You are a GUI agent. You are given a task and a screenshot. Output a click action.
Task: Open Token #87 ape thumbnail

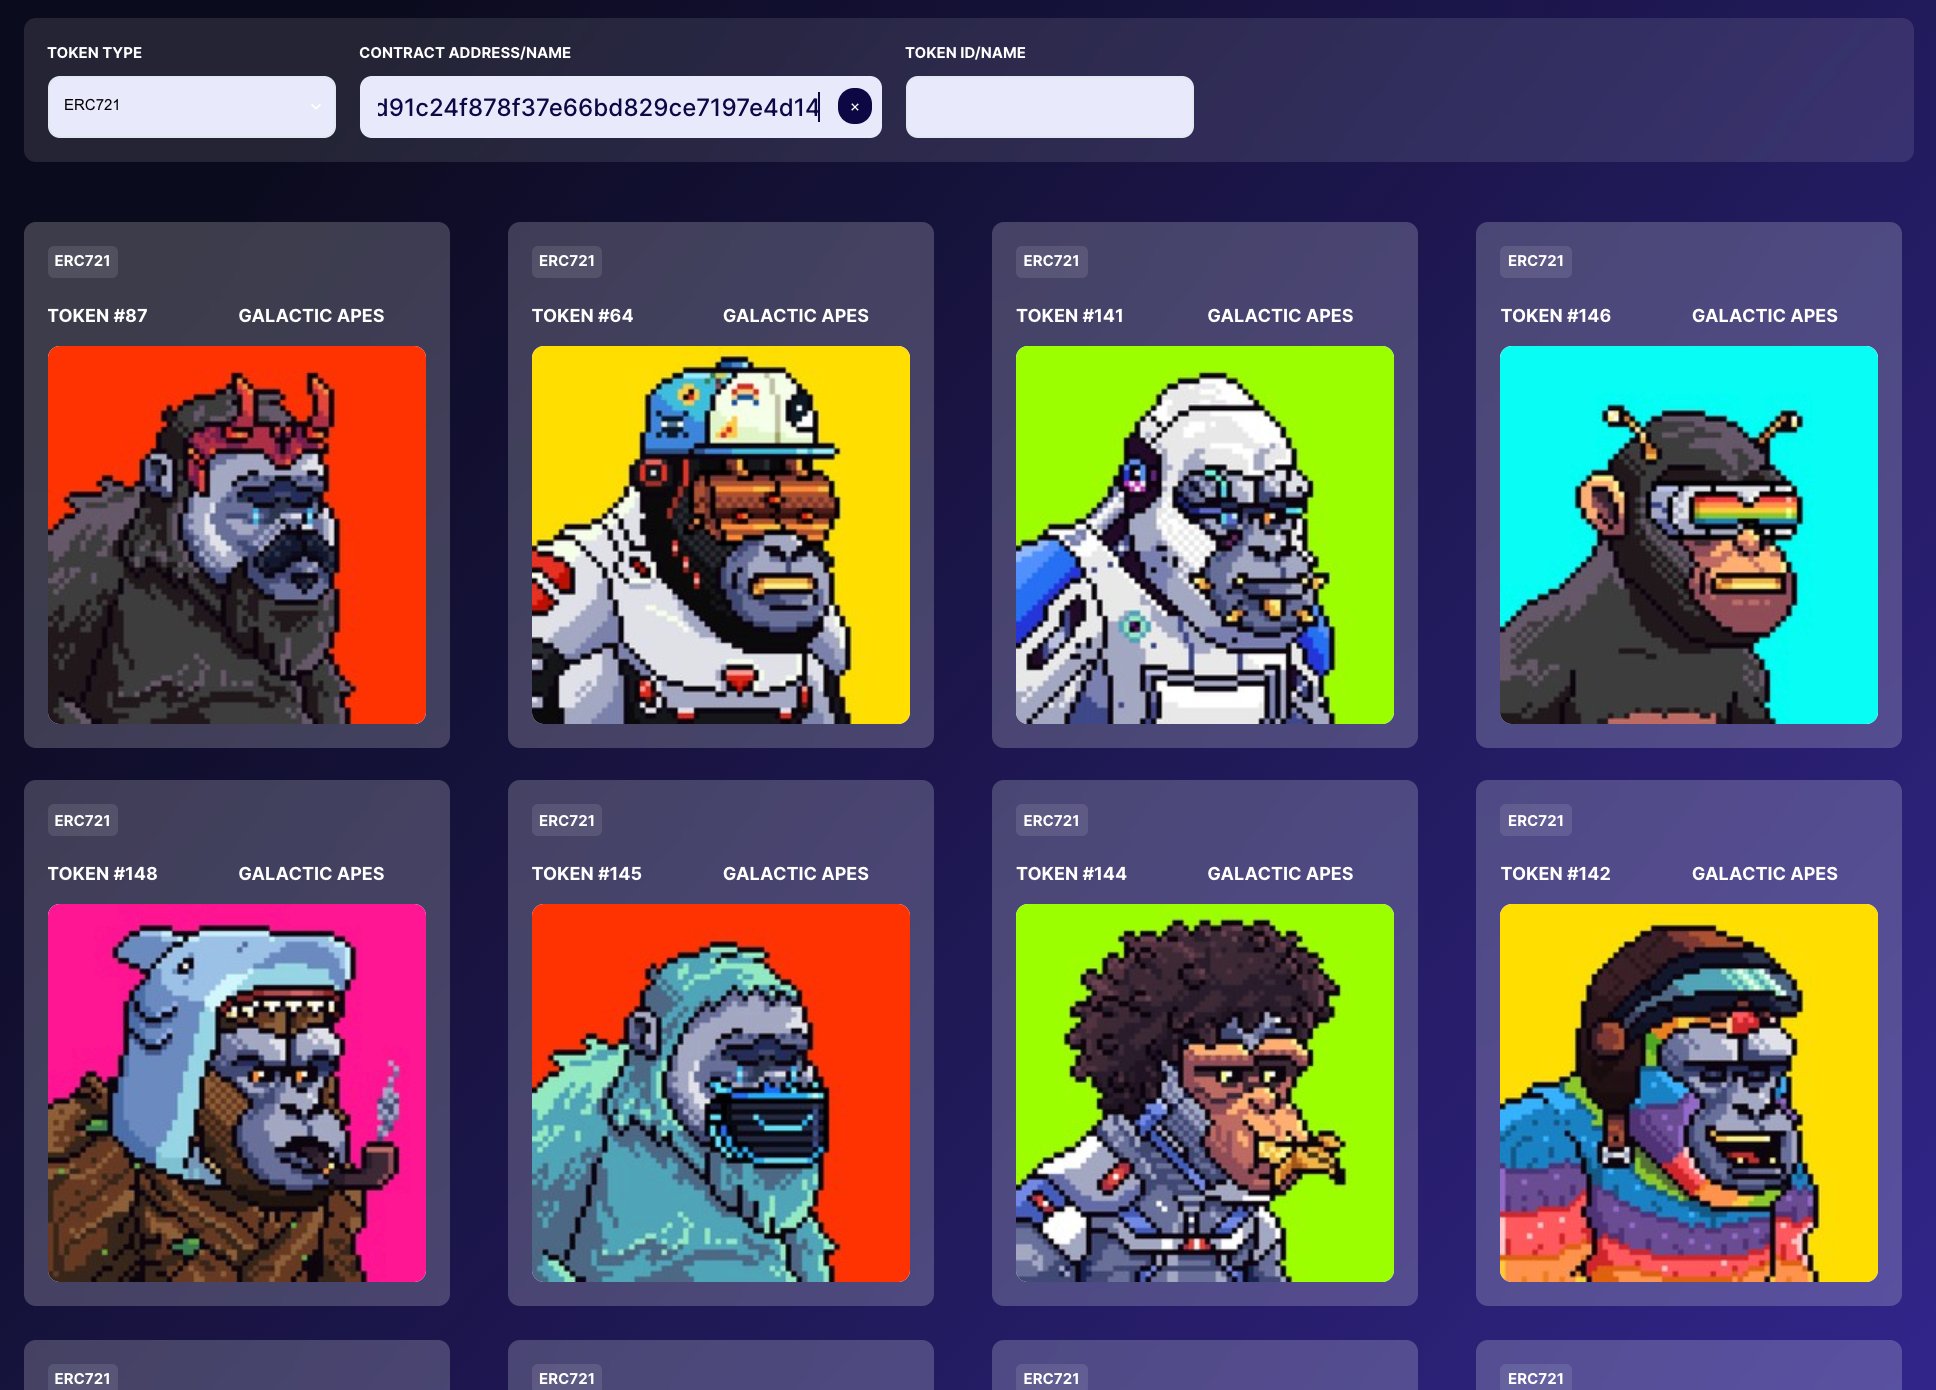237,535
